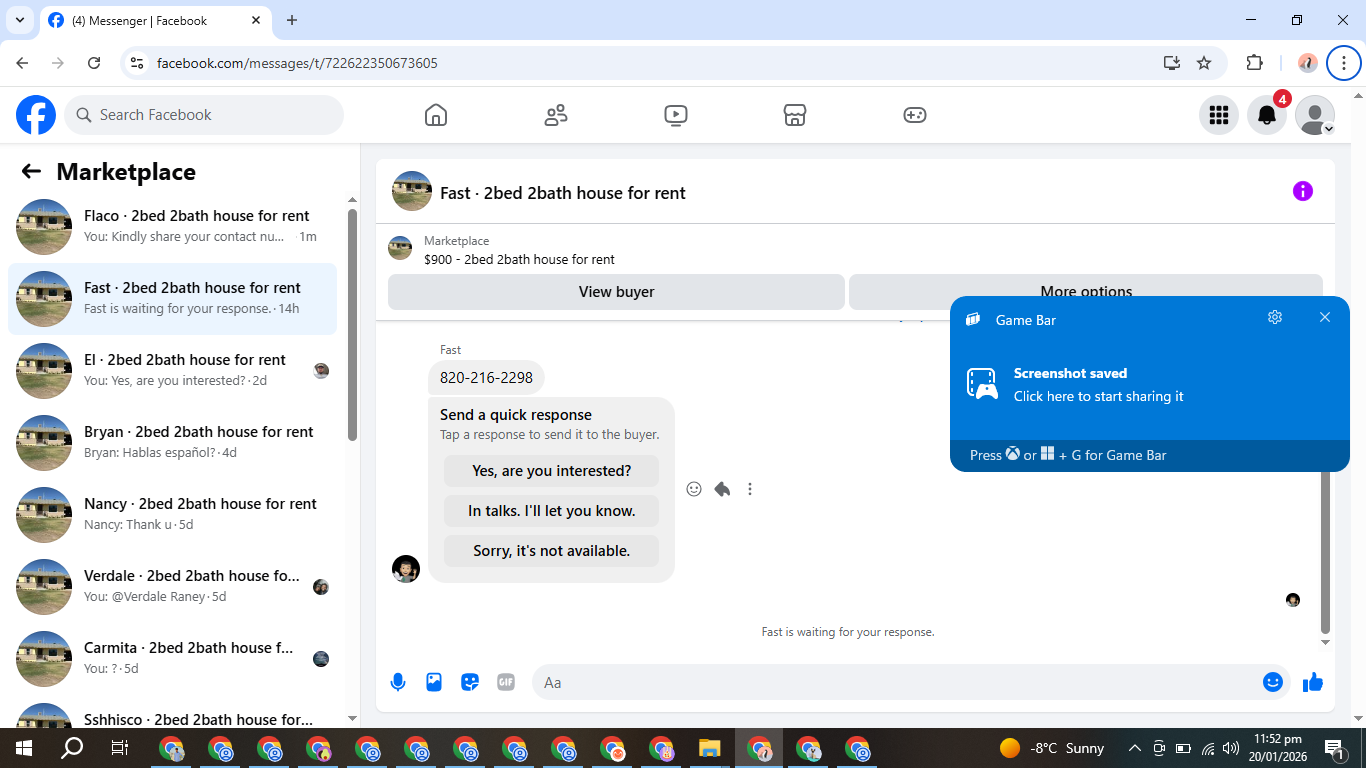Open Chrome's three-dot menu
The height and width of the screenshot is (768, 1366).
1343,63
